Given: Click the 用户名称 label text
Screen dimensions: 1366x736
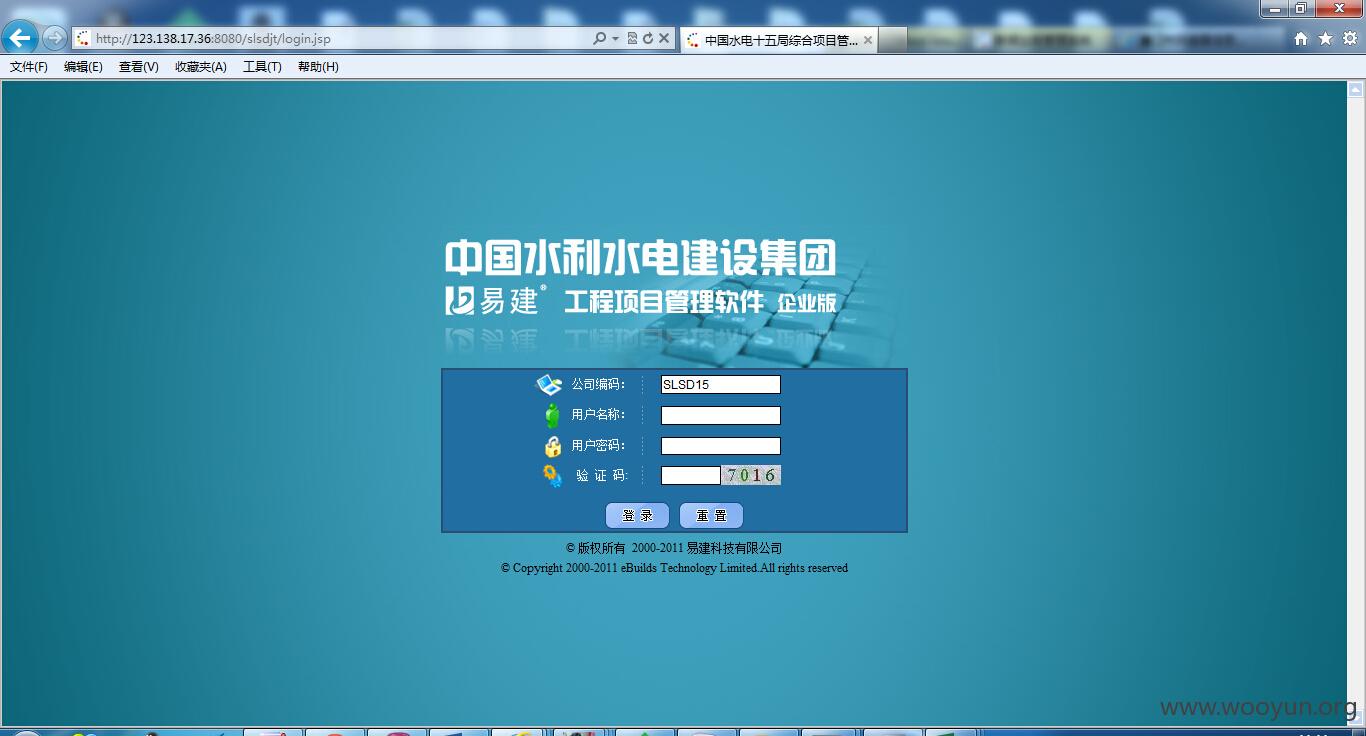Looking at the screenshot, I should click(x=598, y=415).
